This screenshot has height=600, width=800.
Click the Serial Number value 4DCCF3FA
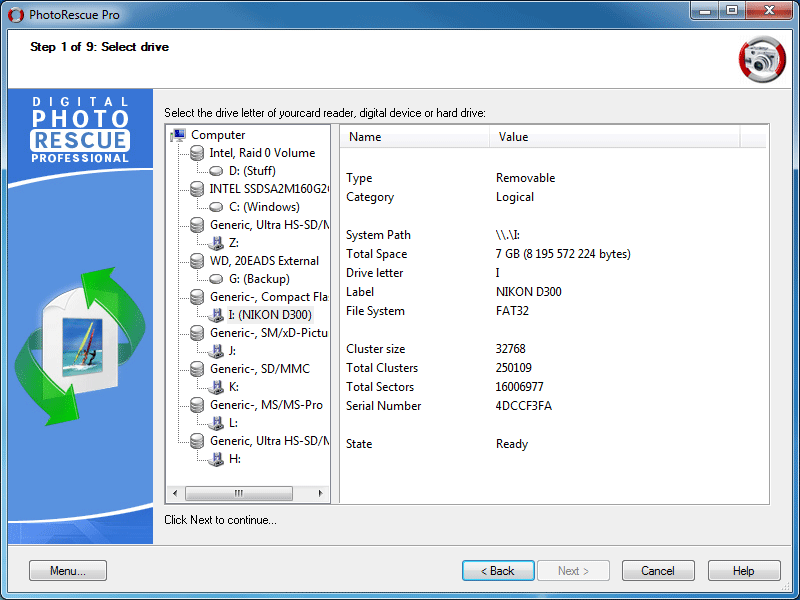pos(523,406)
